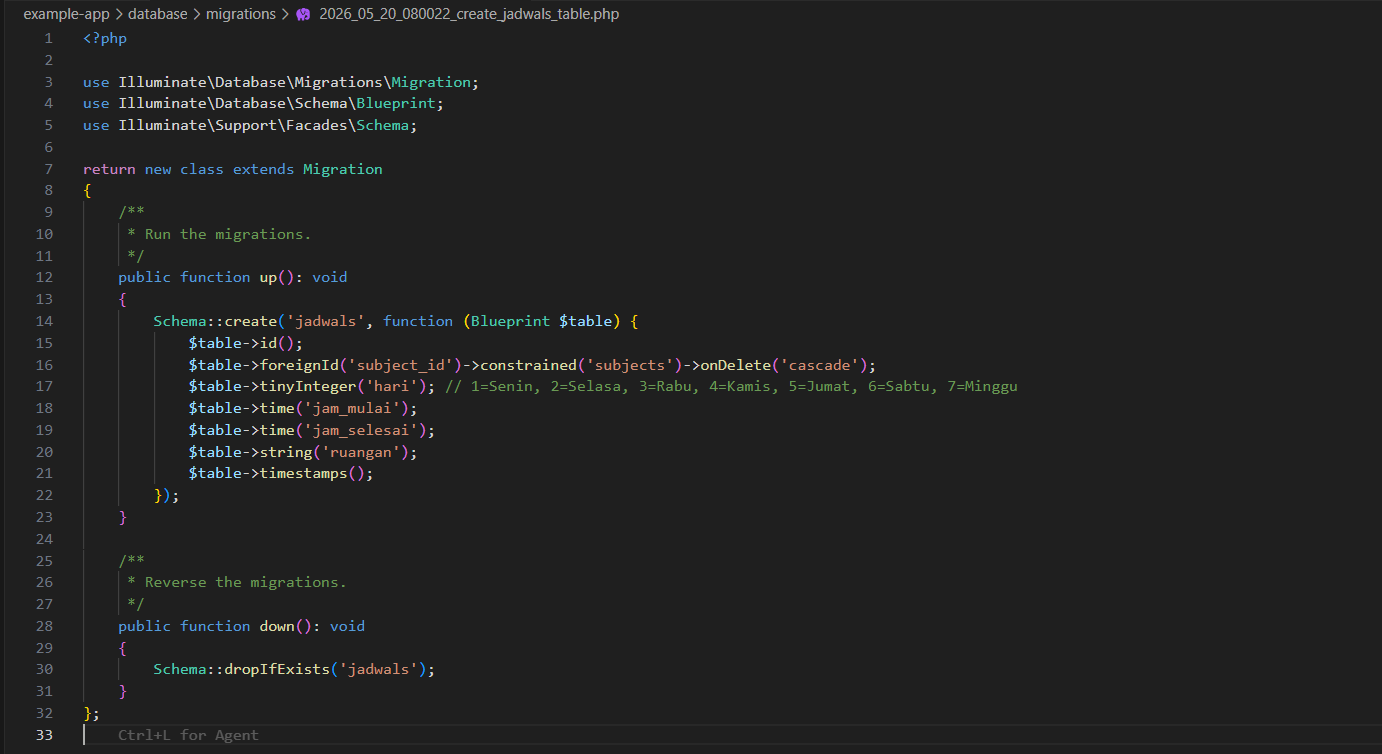Click the return keyword on line 7
The image size is (1382, 754).
coord(109,169)
